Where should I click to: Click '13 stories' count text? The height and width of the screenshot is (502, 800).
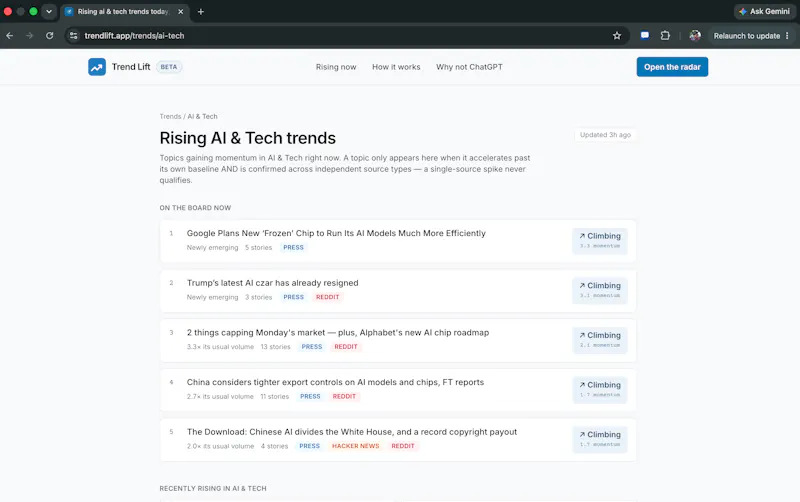pyautogui.click(x=276, y=347)
